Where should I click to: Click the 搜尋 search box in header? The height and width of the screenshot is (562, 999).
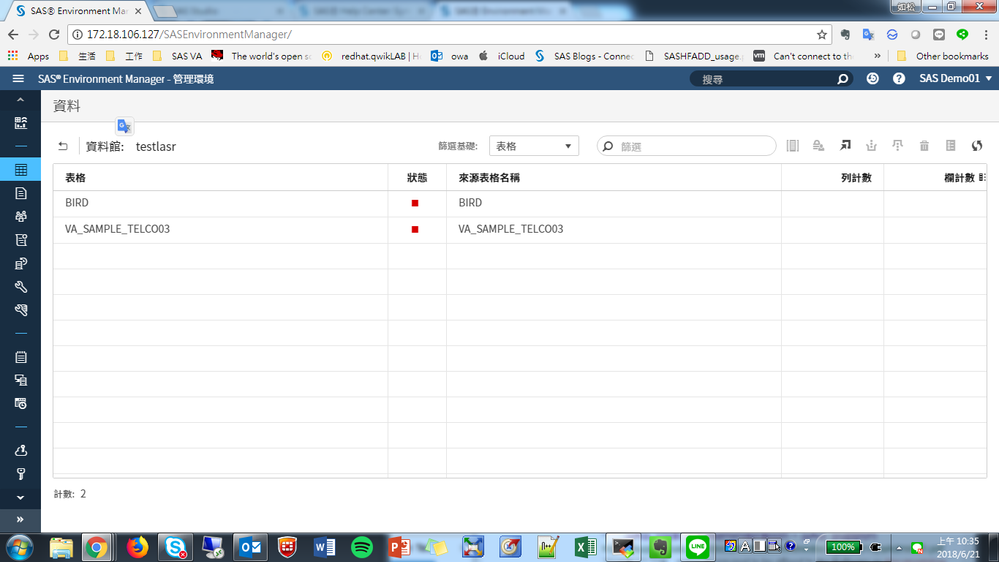coord(772,79)
